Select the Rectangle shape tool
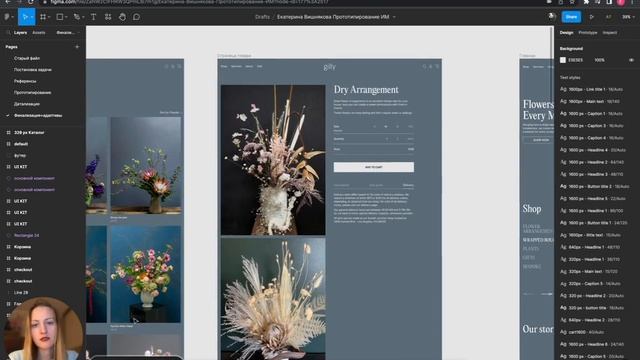 click(x=60, y=17)
